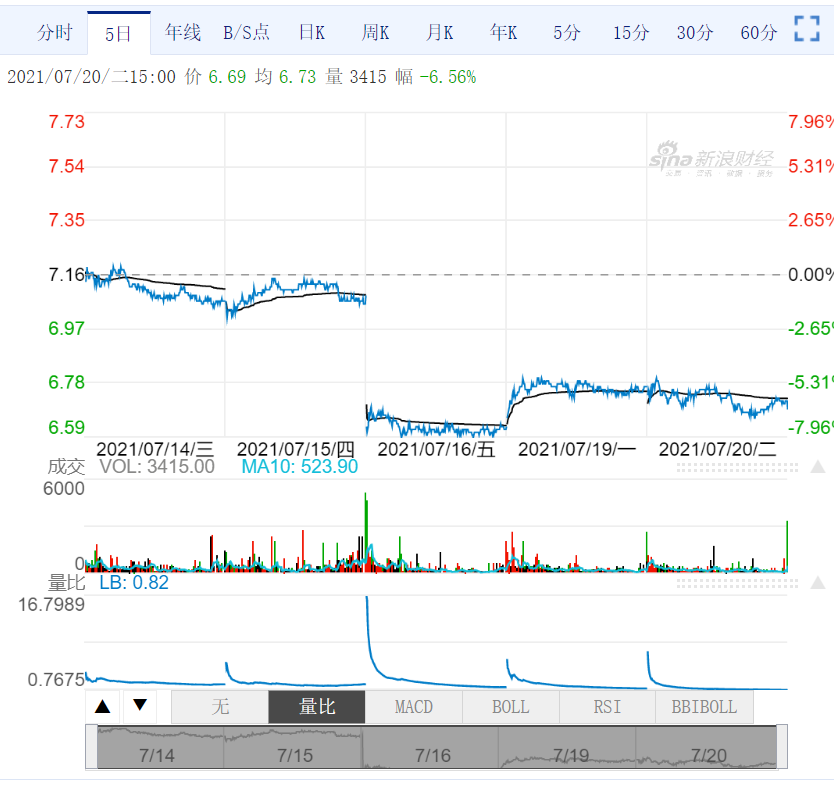The width and height of the screenshot is (834, 790).
Task: Show the RSI indicator
Action: point(607,707)
